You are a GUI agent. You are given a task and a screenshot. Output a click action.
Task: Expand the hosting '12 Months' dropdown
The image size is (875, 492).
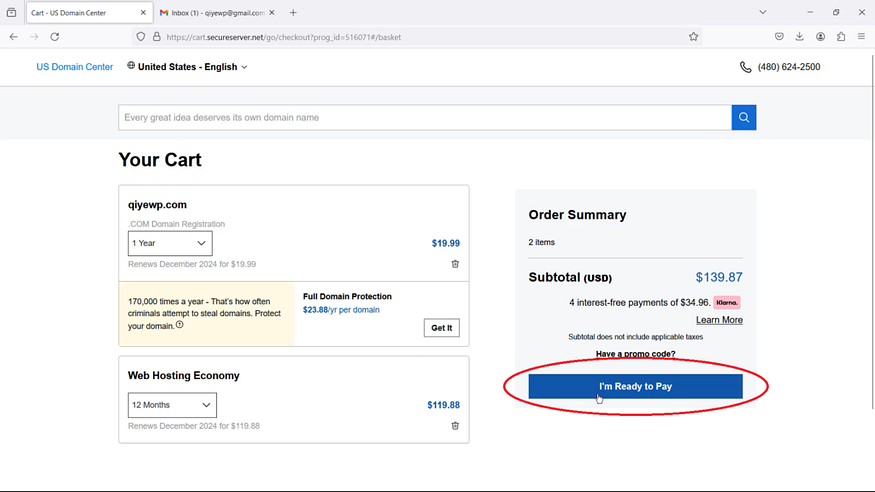pyautogui.click(x=172, y=405)
